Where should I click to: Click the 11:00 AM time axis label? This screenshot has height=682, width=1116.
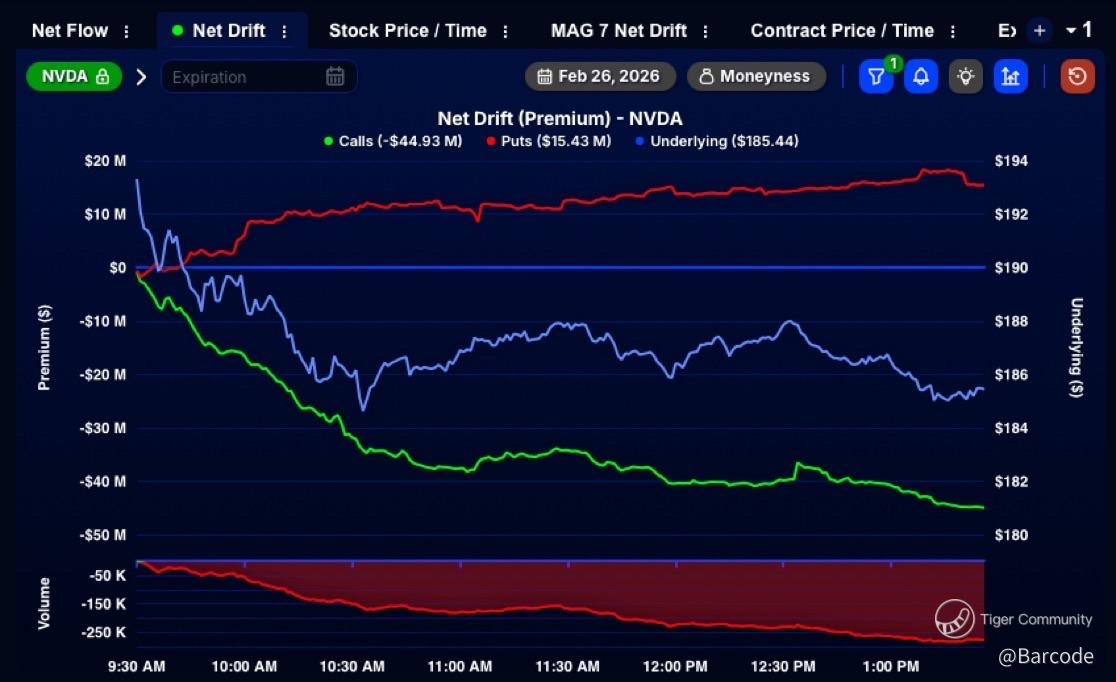pos(460,666)
